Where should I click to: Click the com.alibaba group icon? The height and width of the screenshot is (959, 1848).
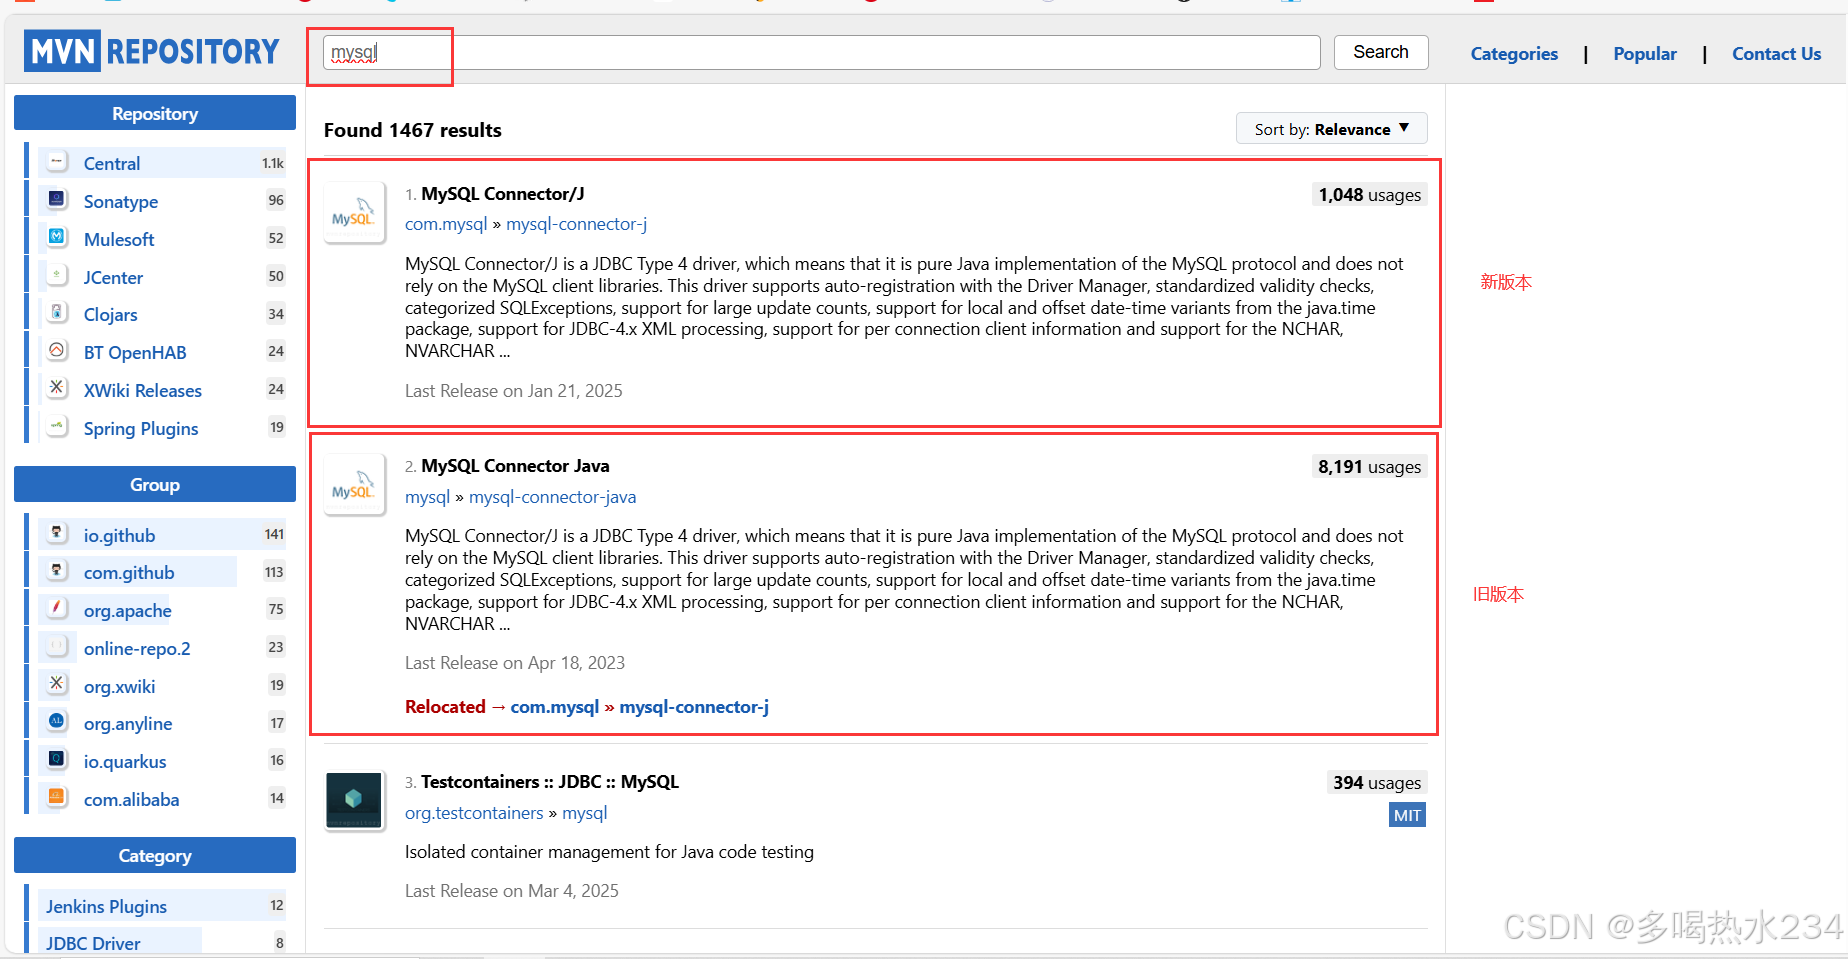57,798
